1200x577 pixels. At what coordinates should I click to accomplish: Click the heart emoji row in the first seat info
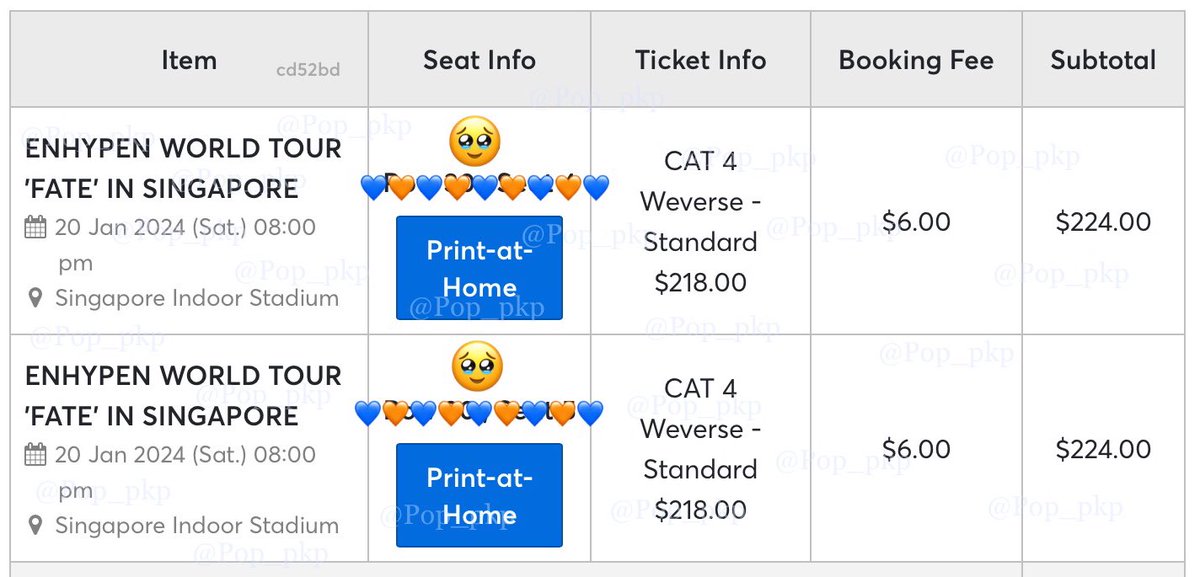point(484,187)
